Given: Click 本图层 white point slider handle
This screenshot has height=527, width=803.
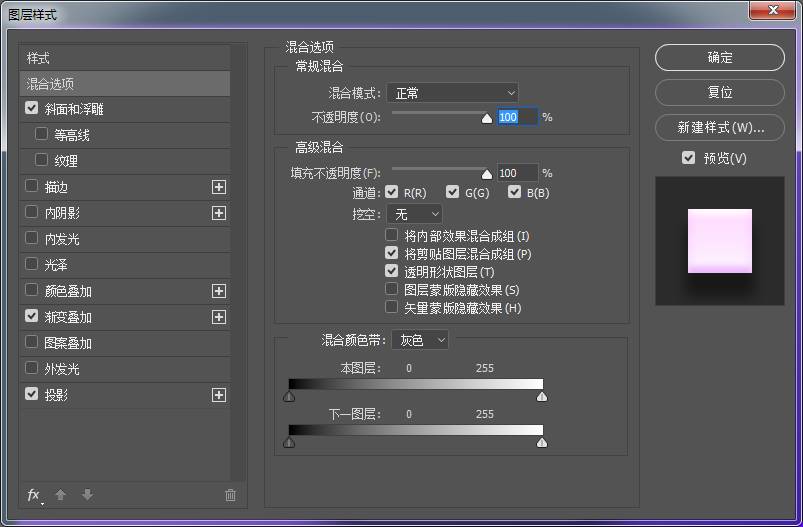Looking at the screenshot, I should click(542, 396).
